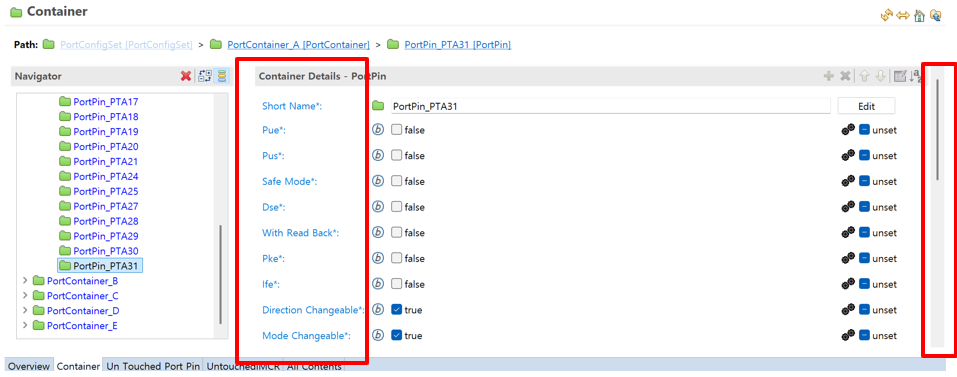Switch to the Overview tab
Screen dimensions: 957x377
(29, 366)
